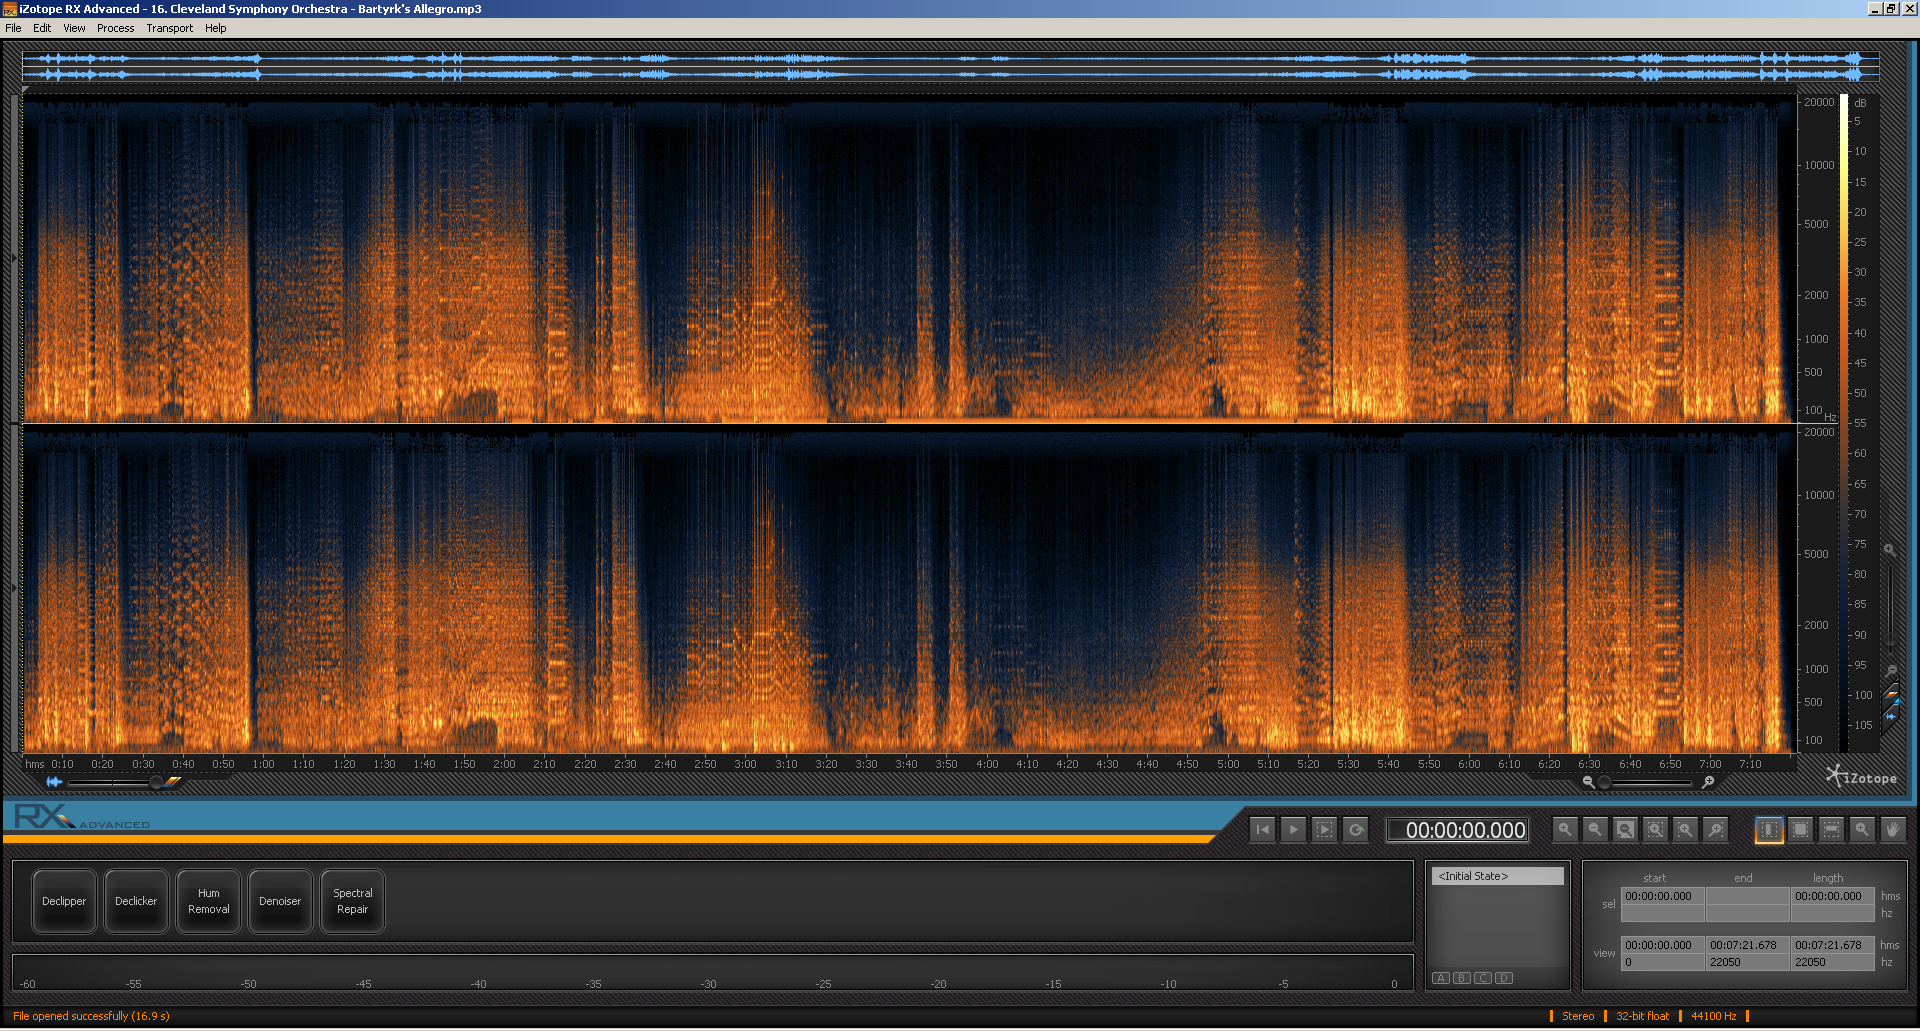This screenshot has width=1920, height=1031.
Task: Open the Help menu
Action: click(x=215, y=28)
